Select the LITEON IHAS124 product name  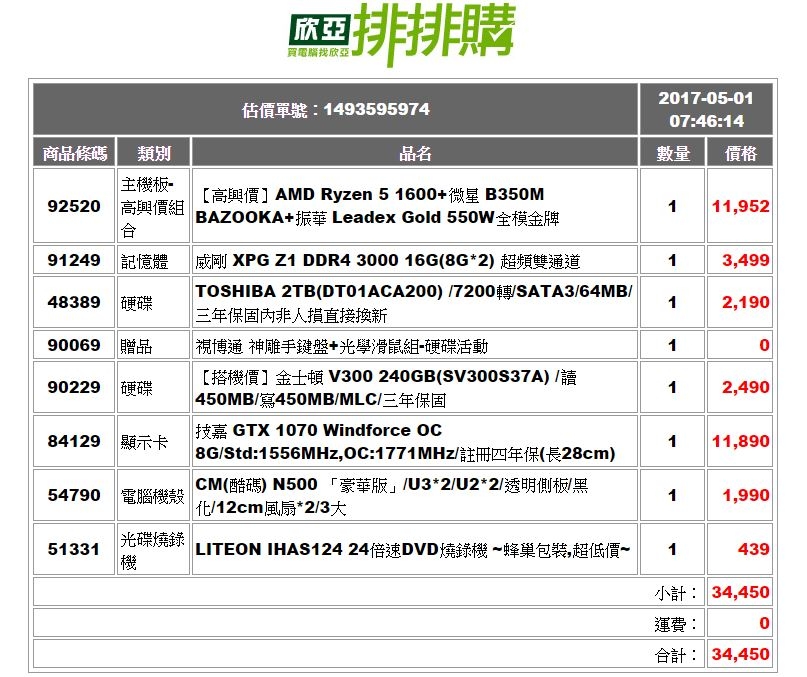[x=413, y=550]
